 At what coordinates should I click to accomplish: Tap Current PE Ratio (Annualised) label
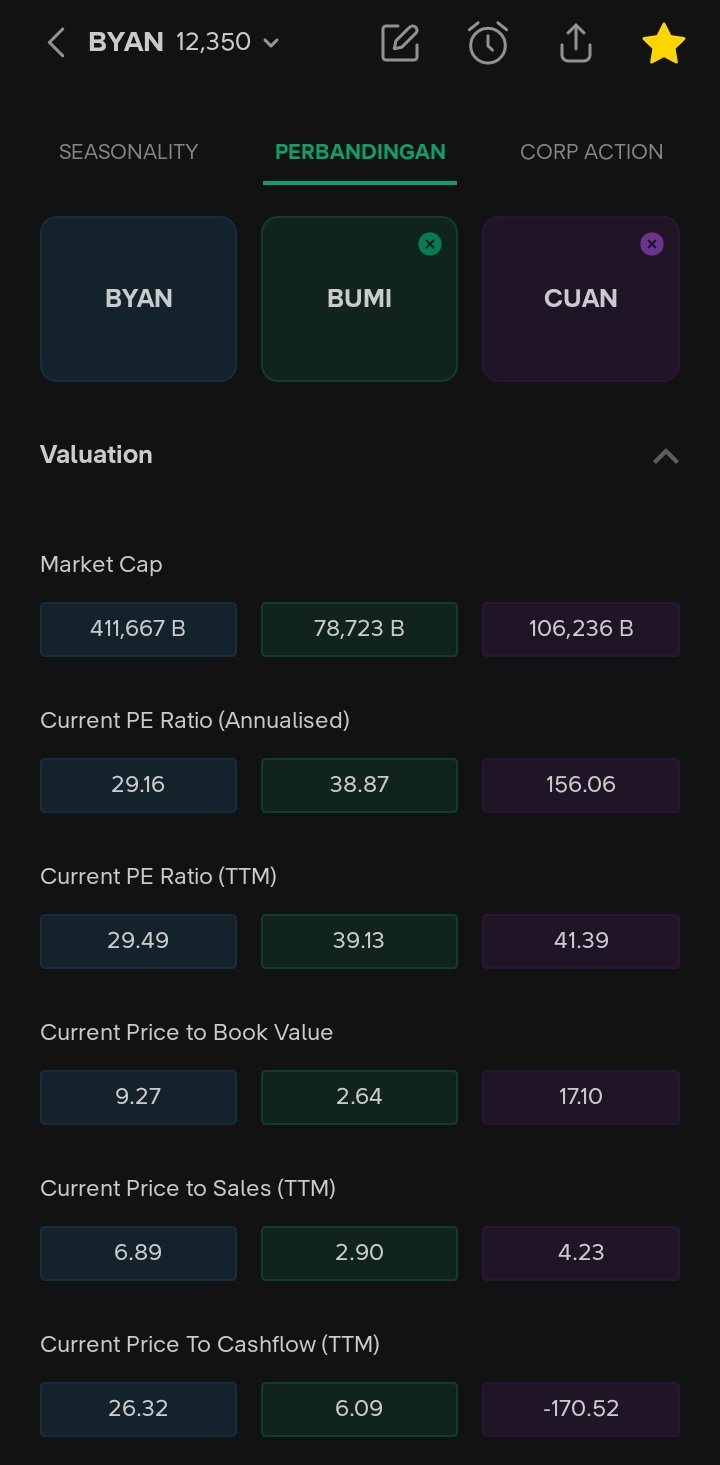[195, 721]
